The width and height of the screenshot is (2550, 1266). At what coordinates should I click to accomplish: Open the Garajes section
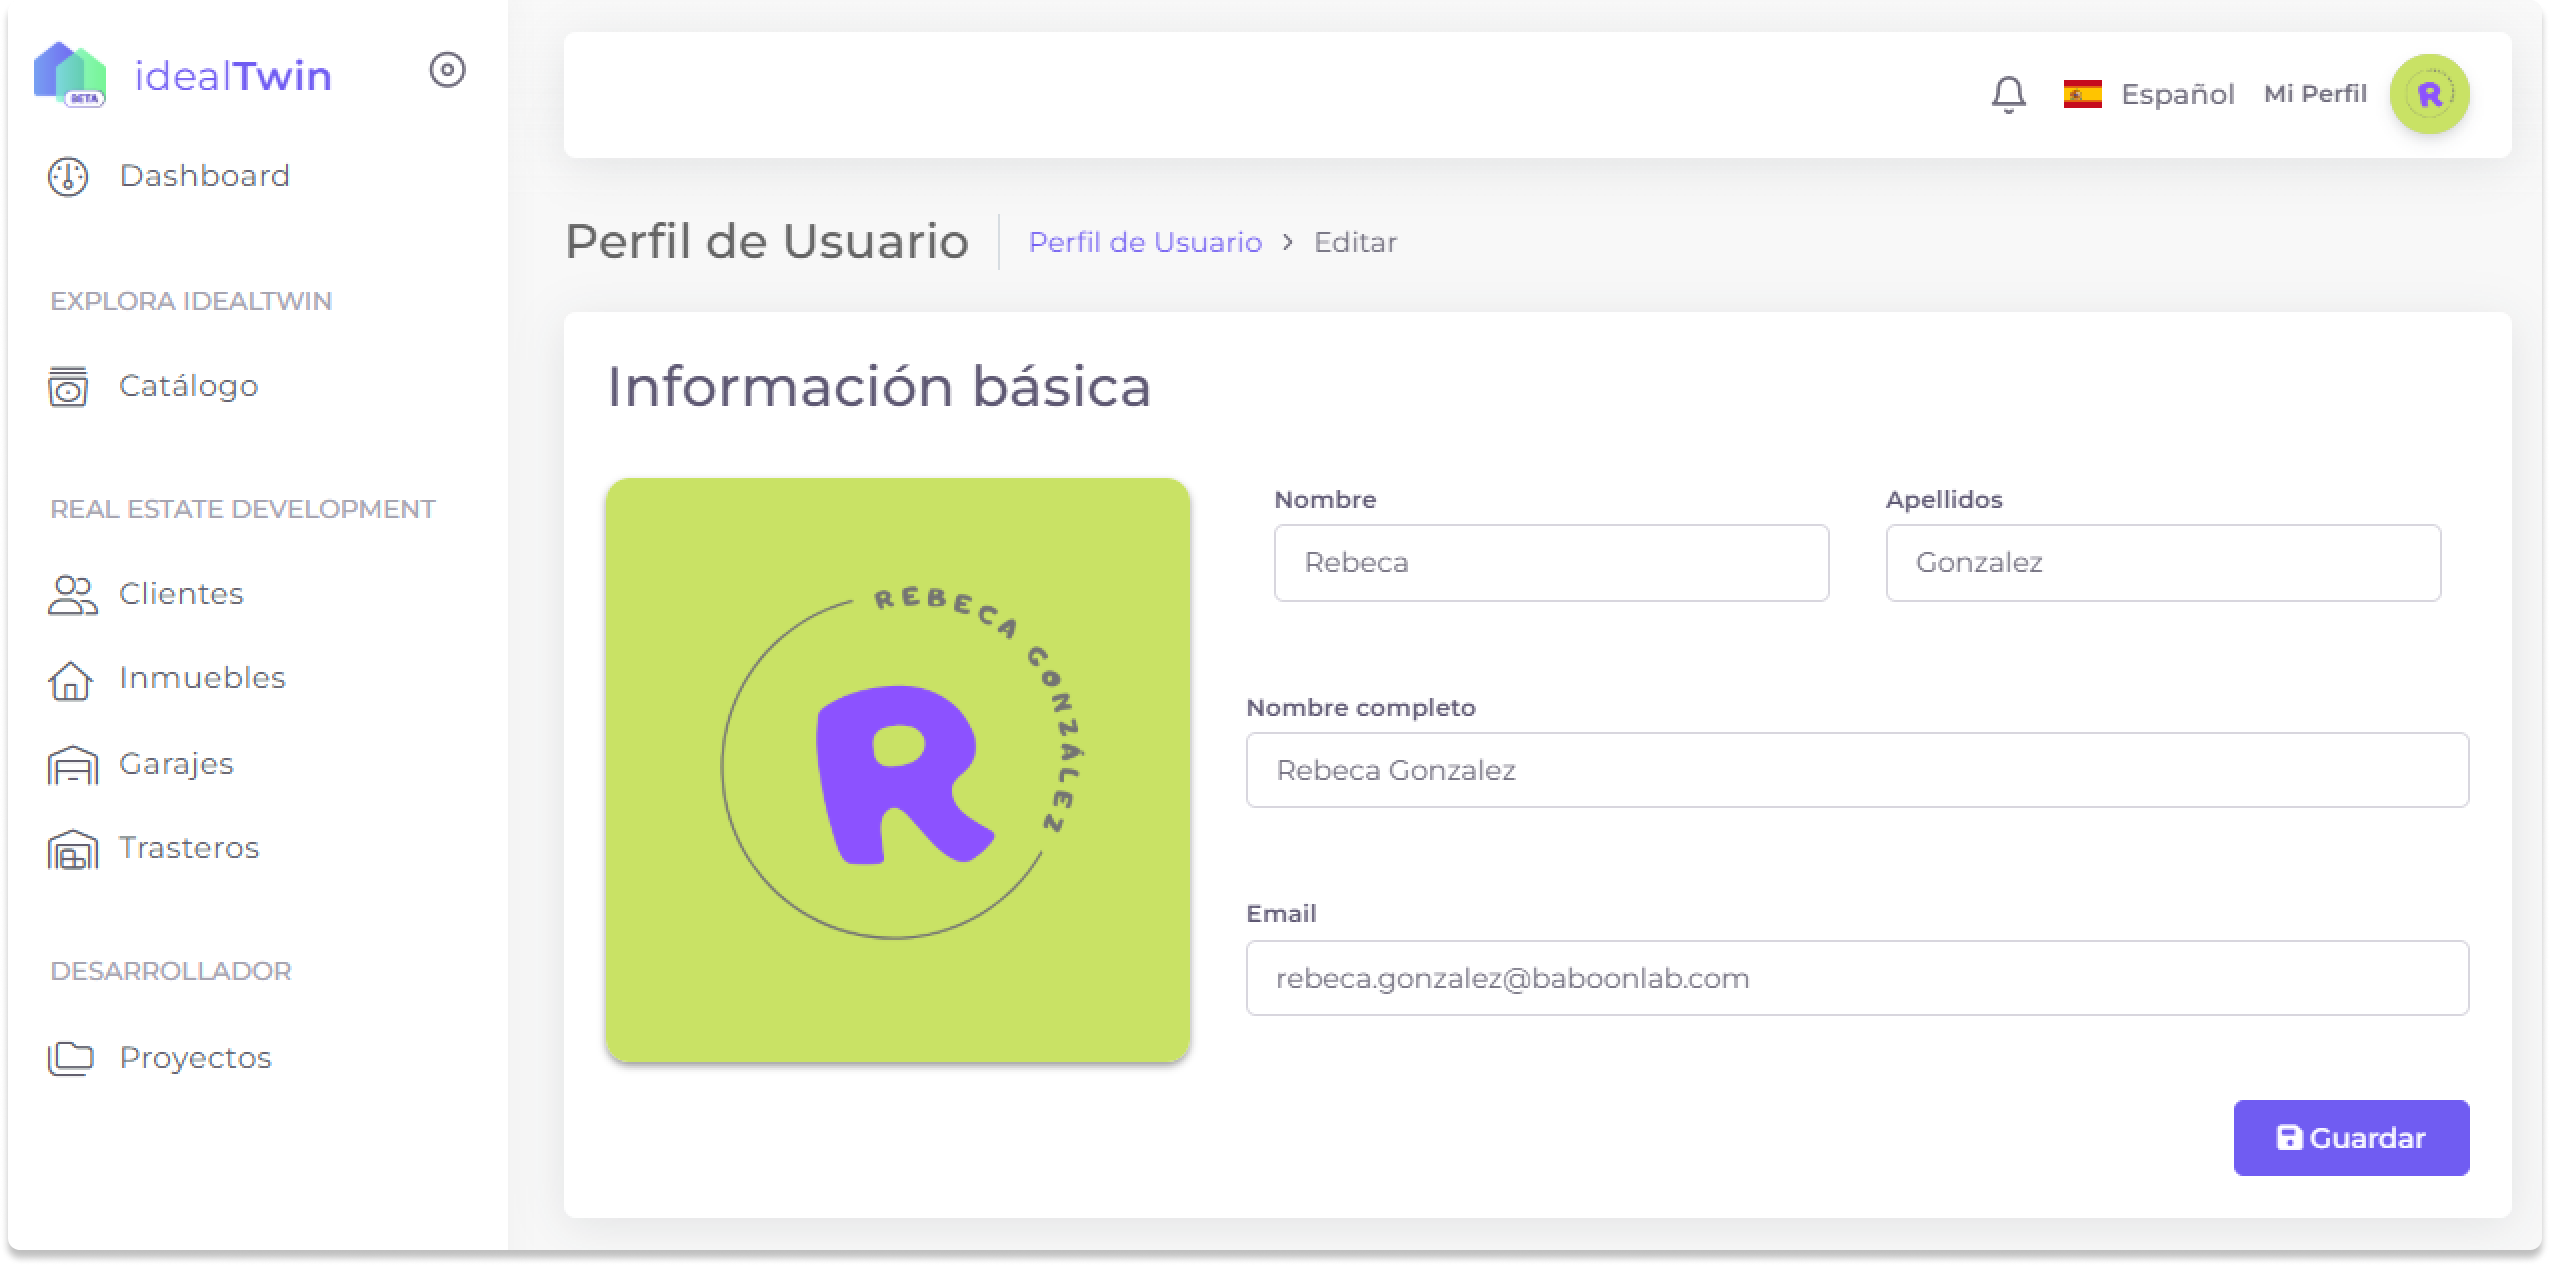pos(175,763)
